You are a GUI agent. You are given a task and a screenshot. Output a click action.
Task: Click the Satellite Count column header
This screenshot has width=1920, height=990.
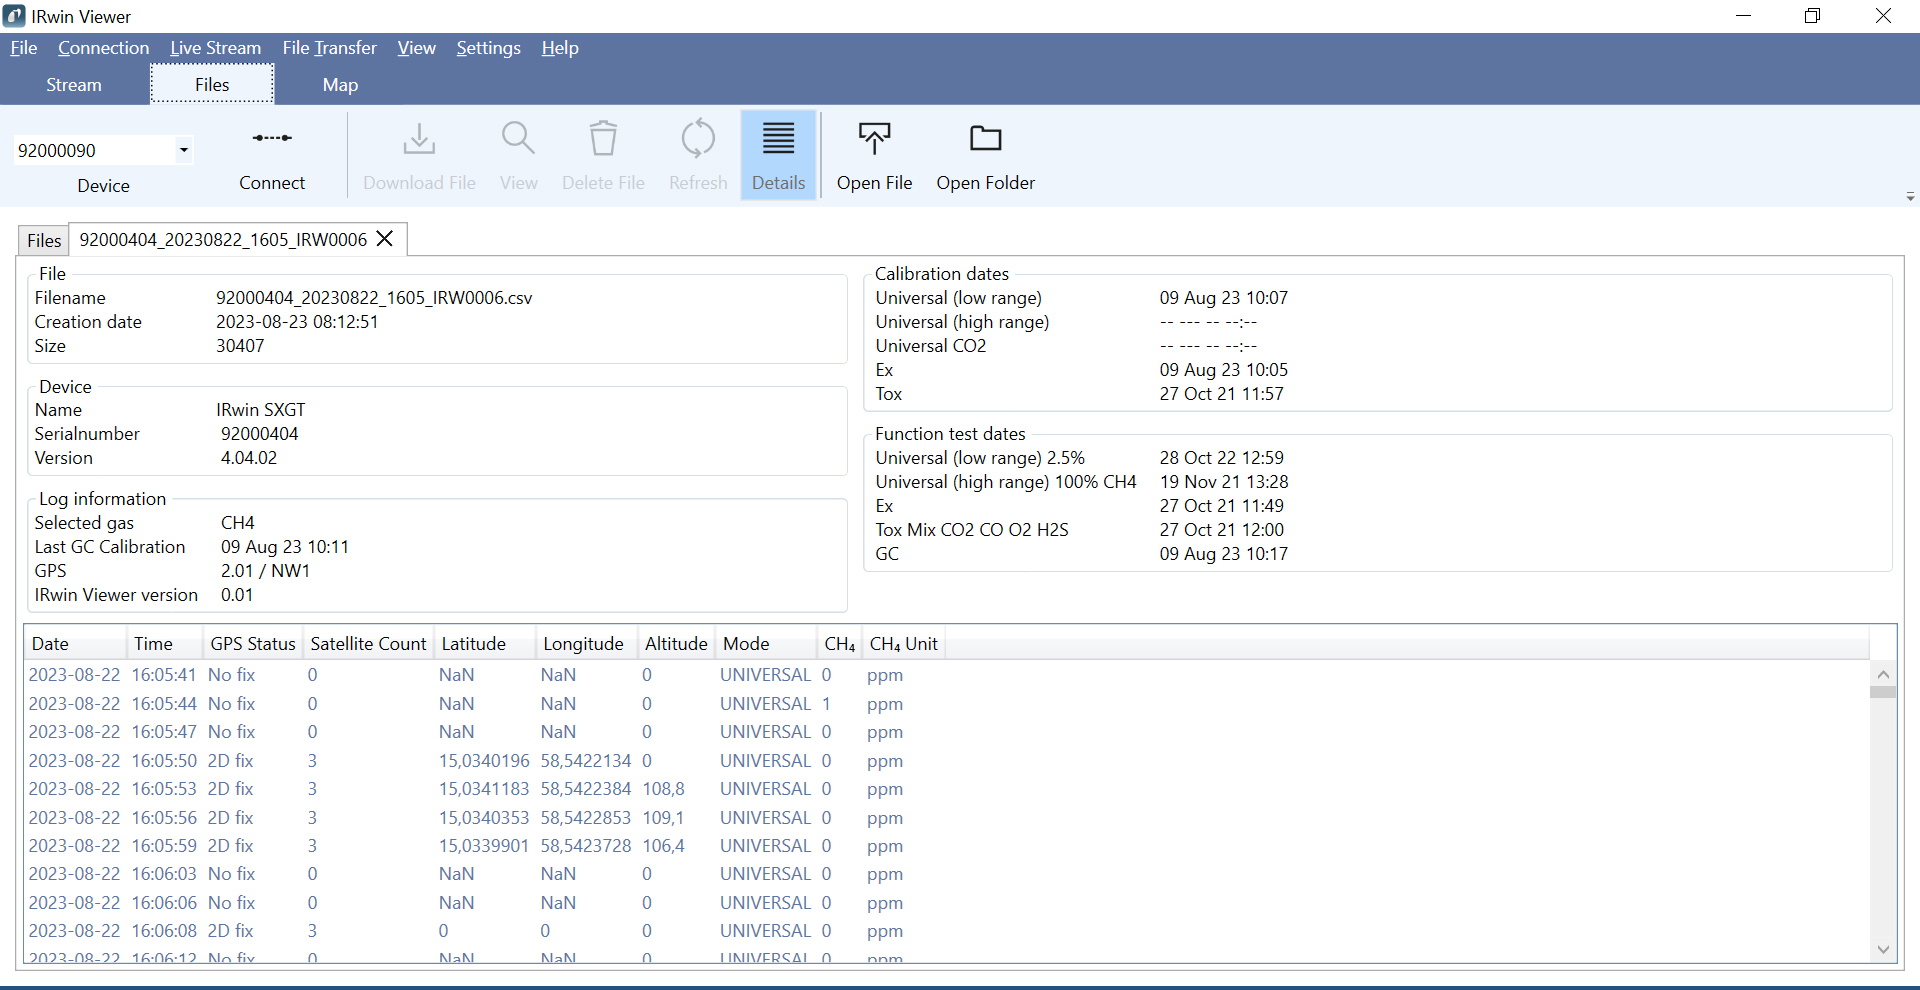tap(368, 644)
